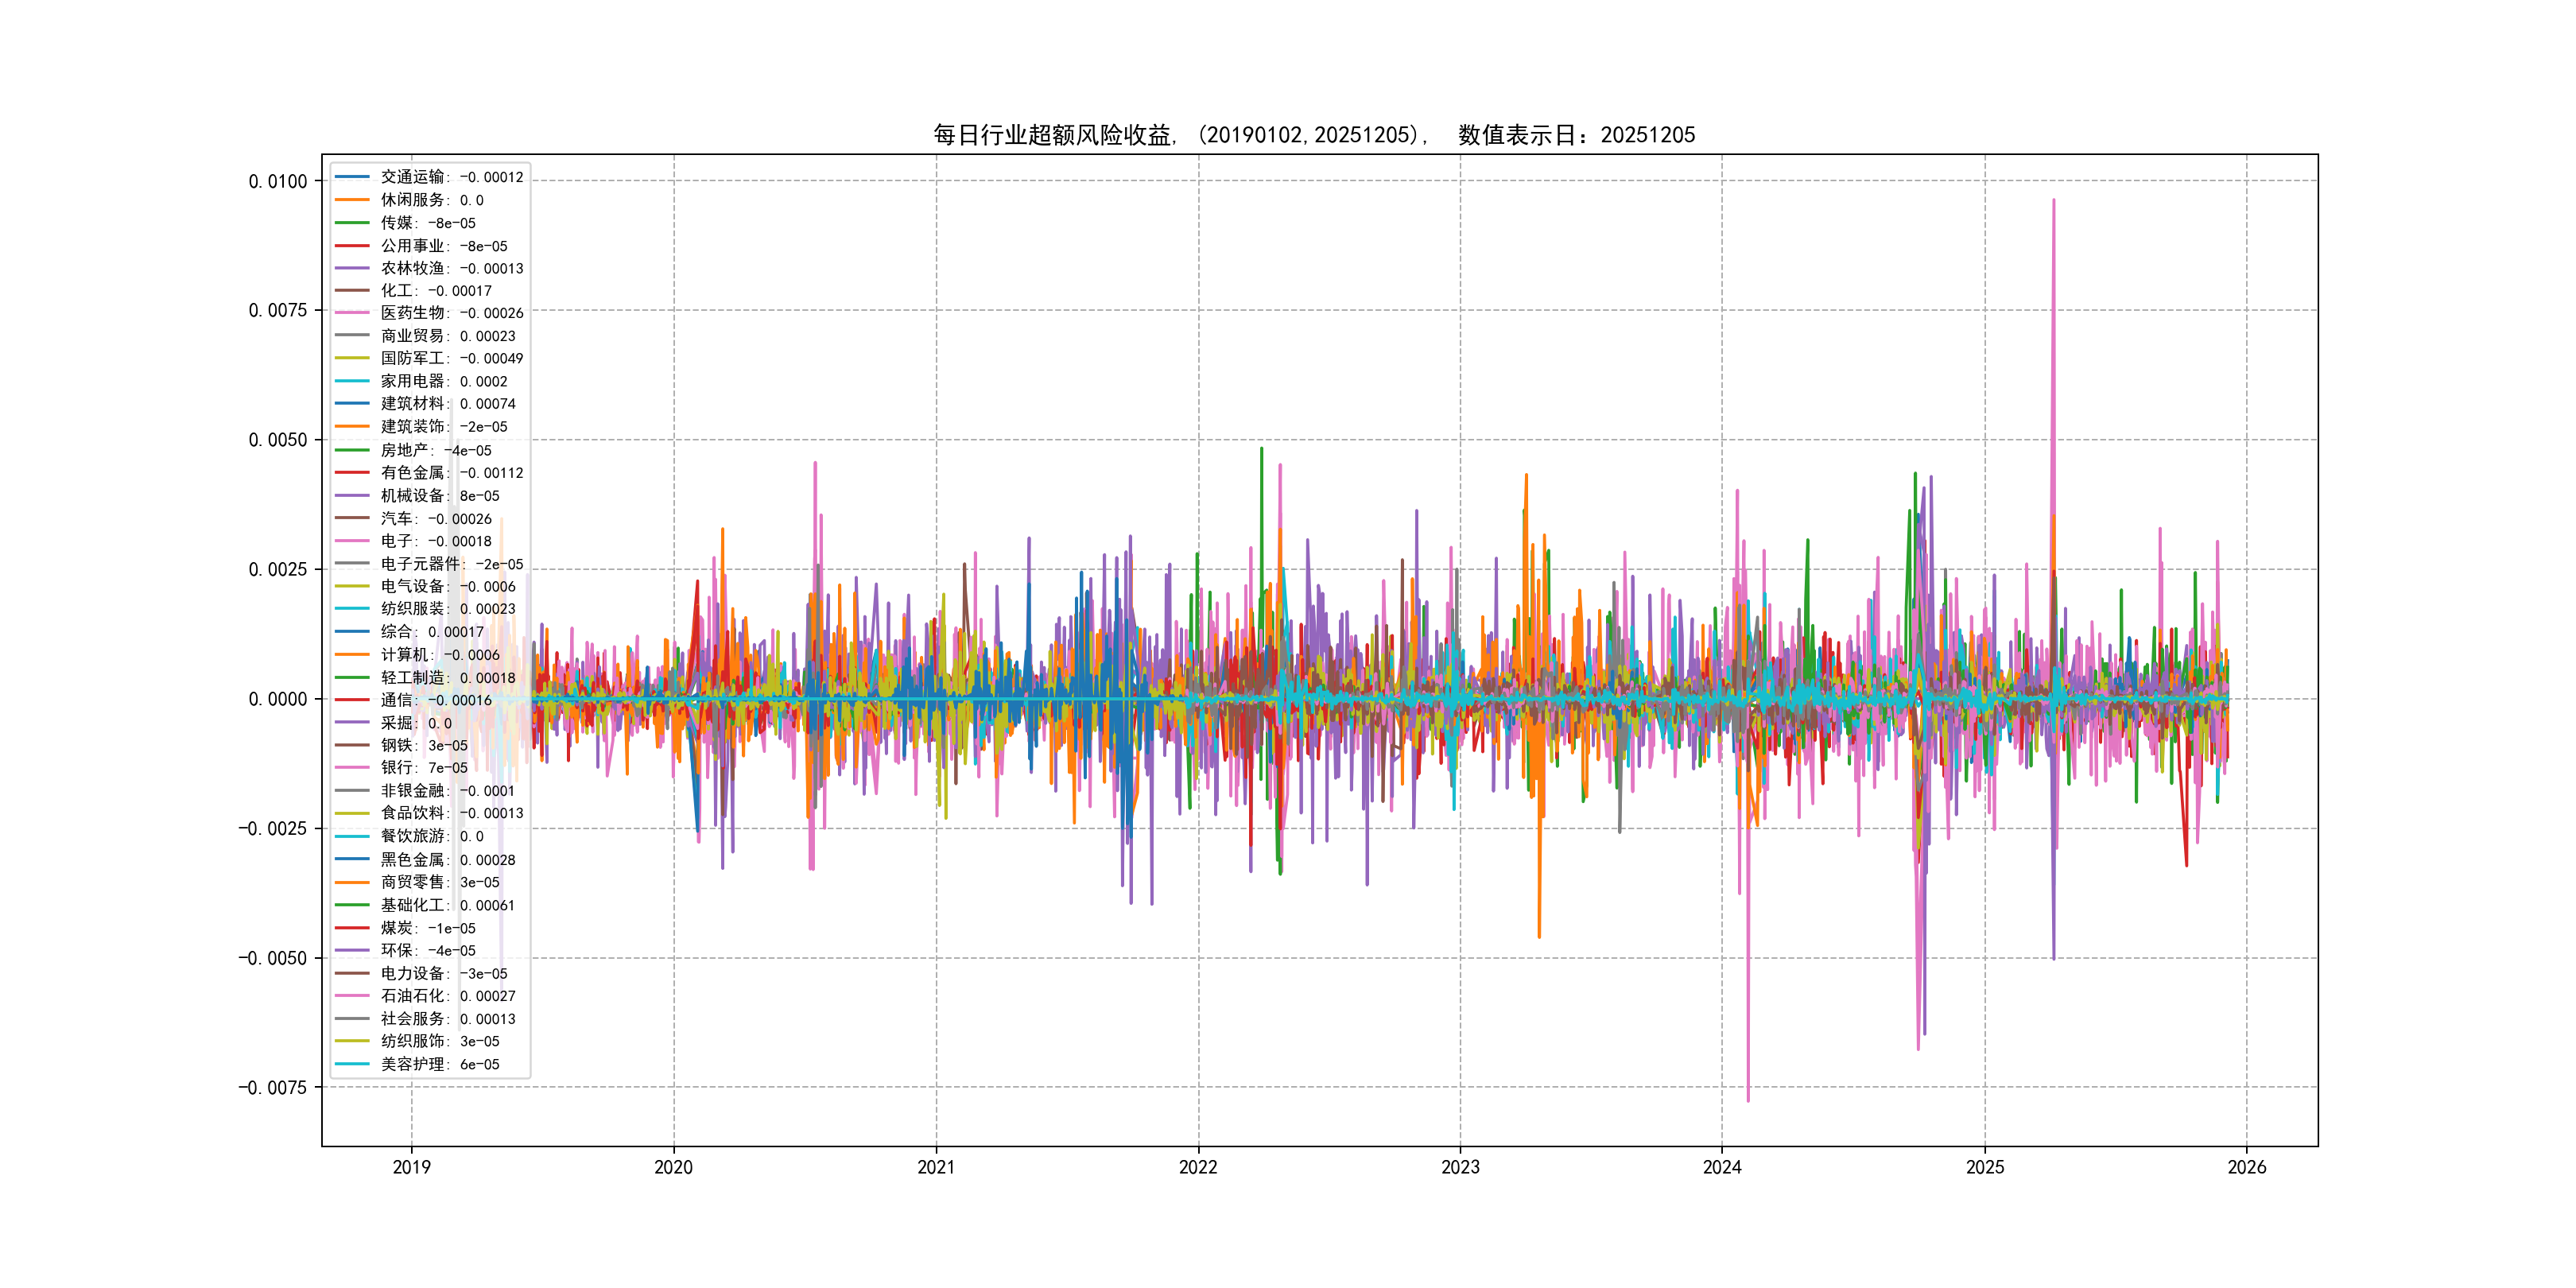Click the 0.0000 y-axis tick label
The image size is (2576, 1288).
tap(277, 699)
